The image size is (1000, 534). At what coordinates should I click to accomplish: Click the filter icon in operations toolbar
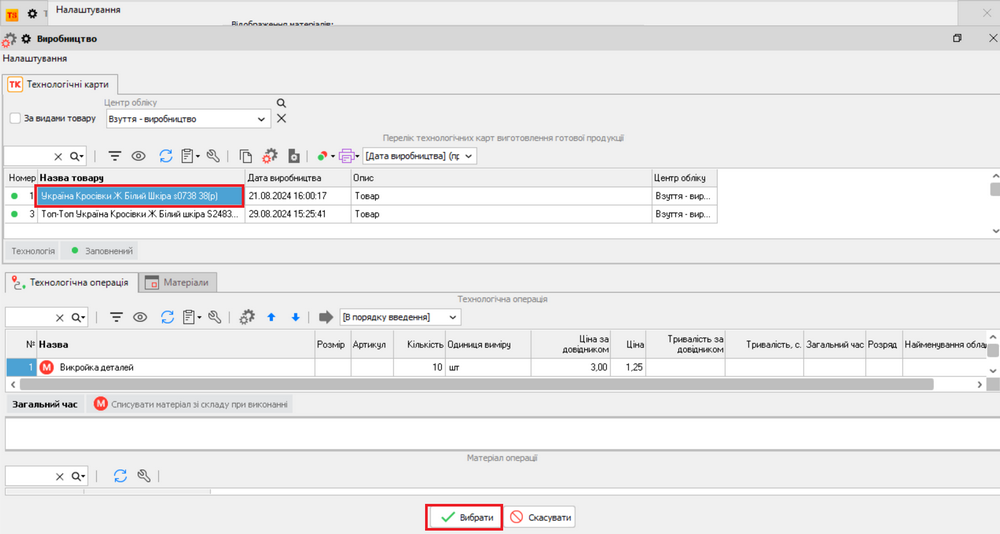click(x=115, y=317)
